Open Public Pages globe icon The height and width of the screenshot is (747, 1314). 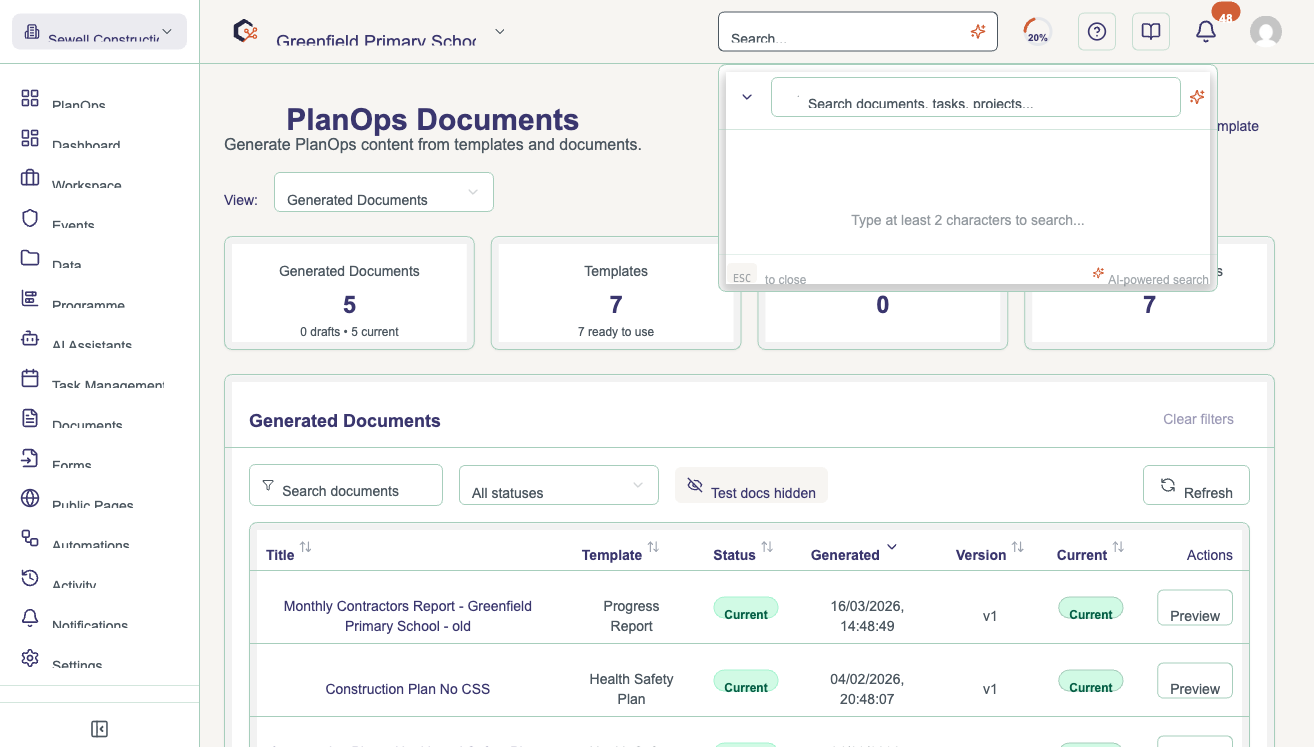tap(30, 498)
